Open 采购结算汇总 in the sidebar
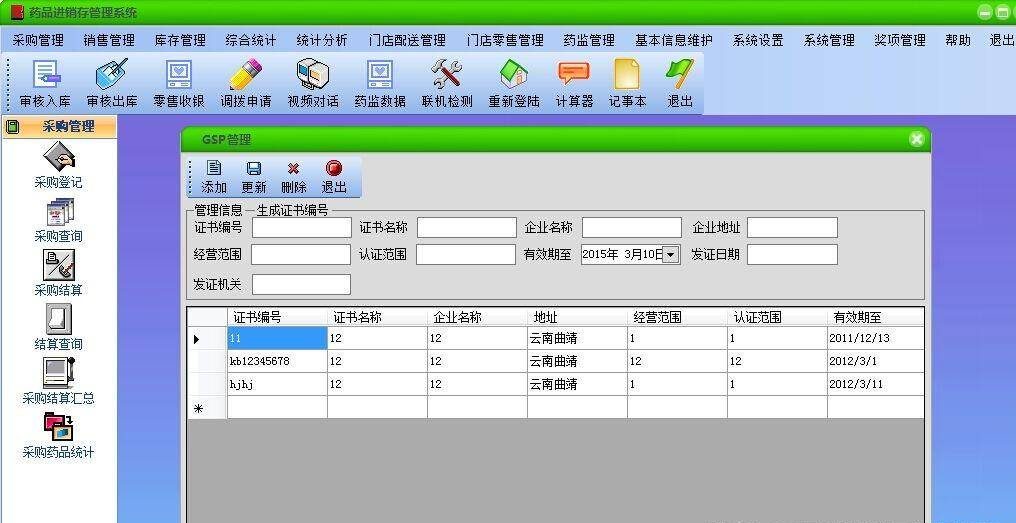Screen dimensions: 1016x523 tap(58, 381)
